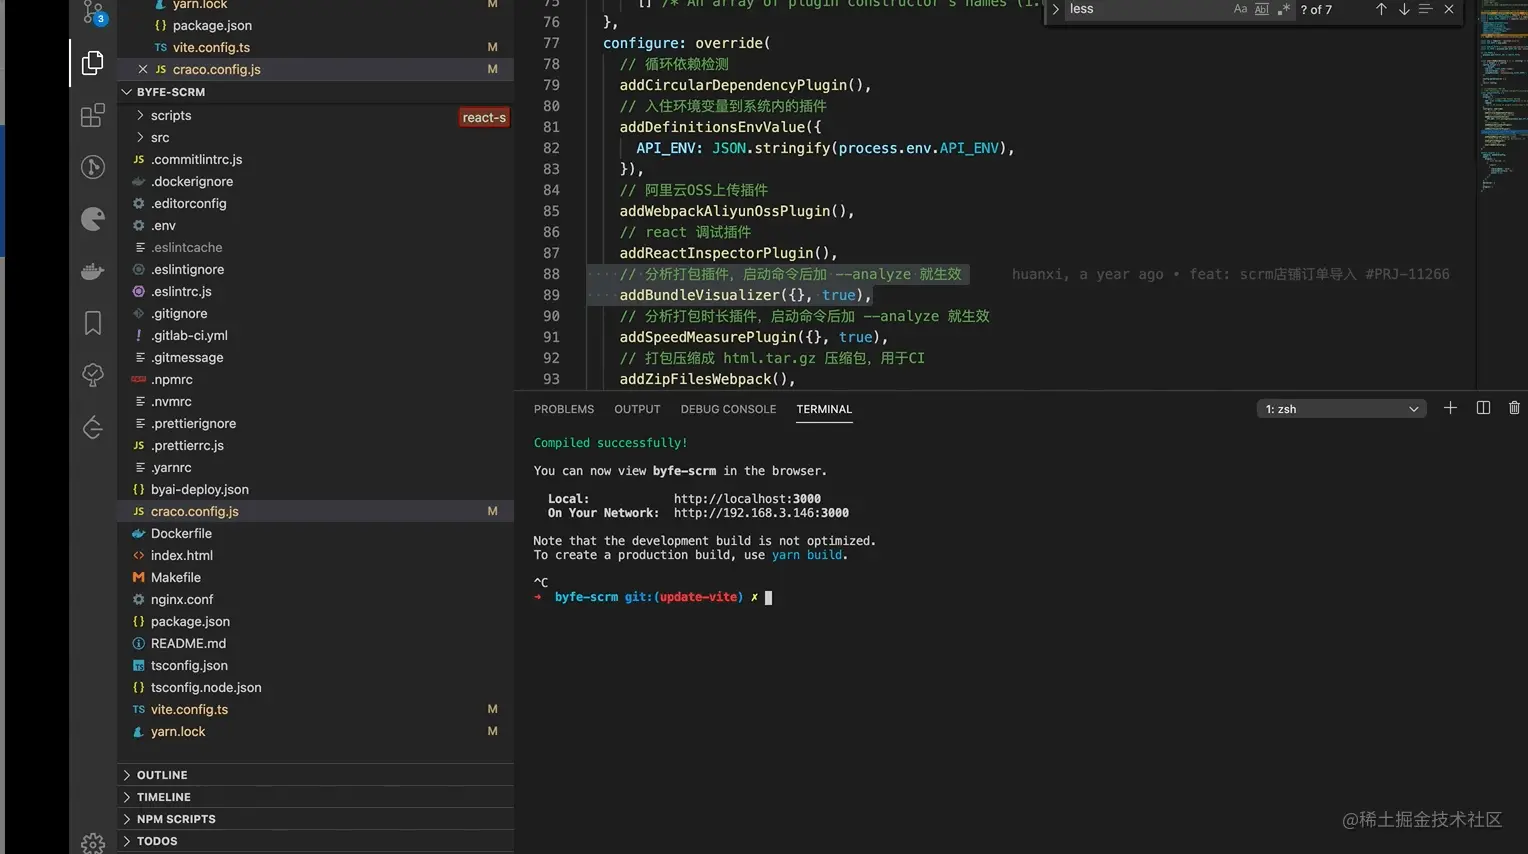Go to next match in find widget

(1404, 9)
